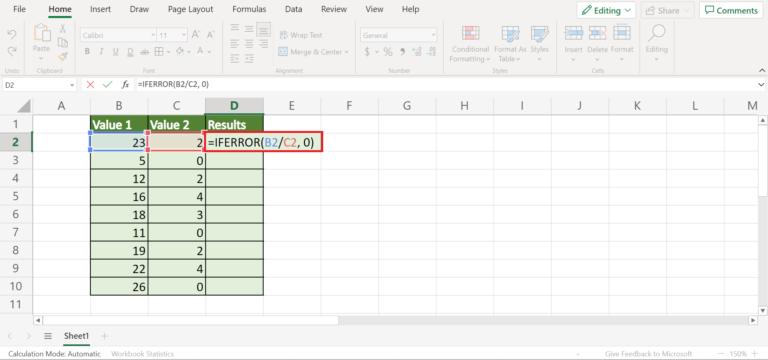
Task: Apply the percent style
Action: tap(388, 51)
